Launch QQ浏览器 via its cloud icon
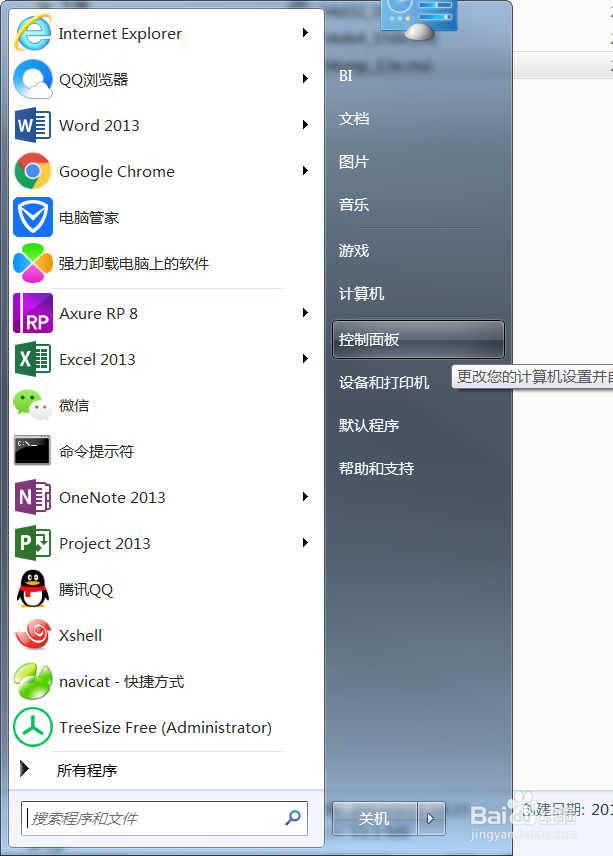613x856 pixels. (33, 79)
